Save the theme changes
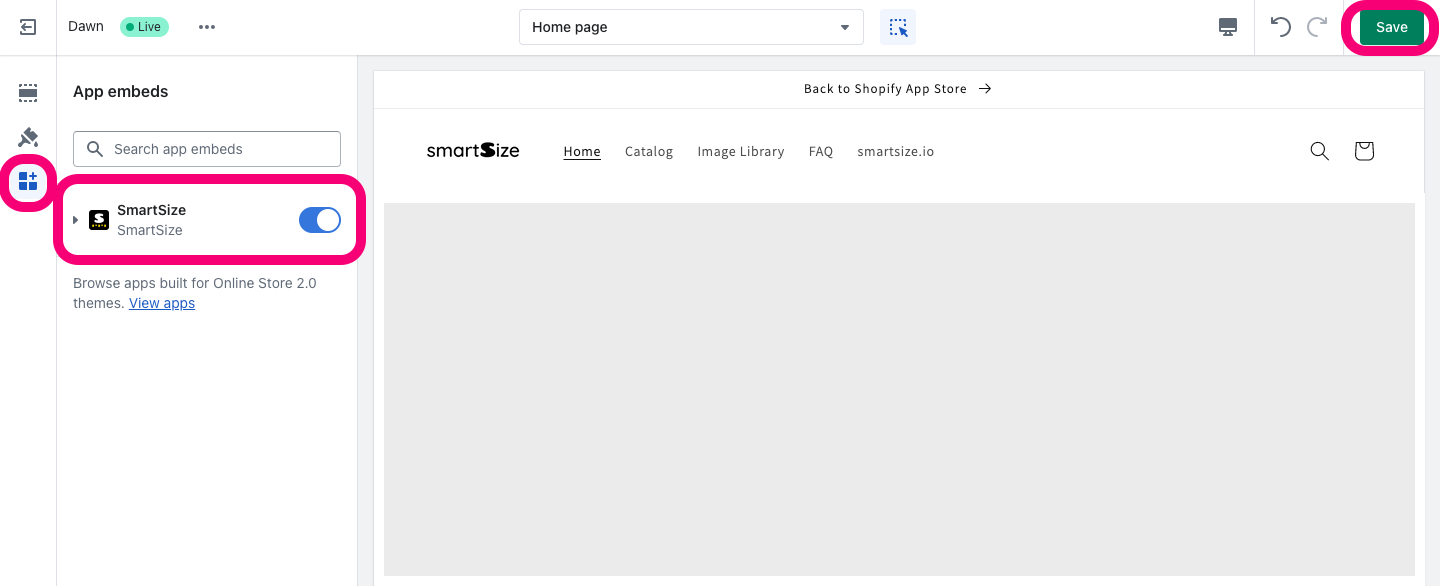The width and height of the screenshot is (1440, 586). pos(1391,27)
